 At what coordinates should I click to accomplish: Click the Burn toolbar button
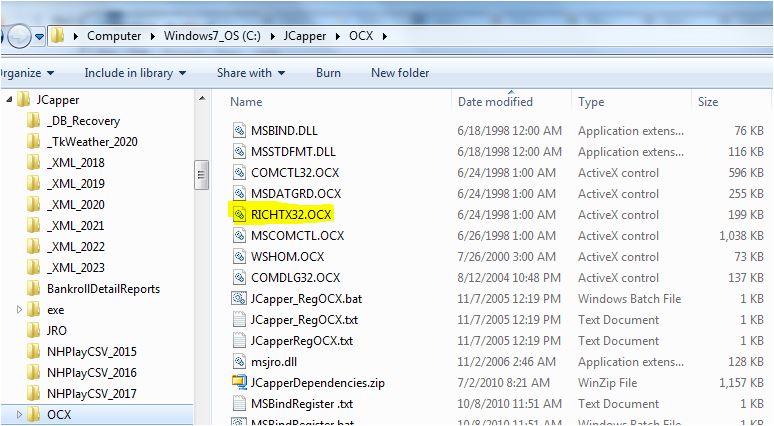328,73
